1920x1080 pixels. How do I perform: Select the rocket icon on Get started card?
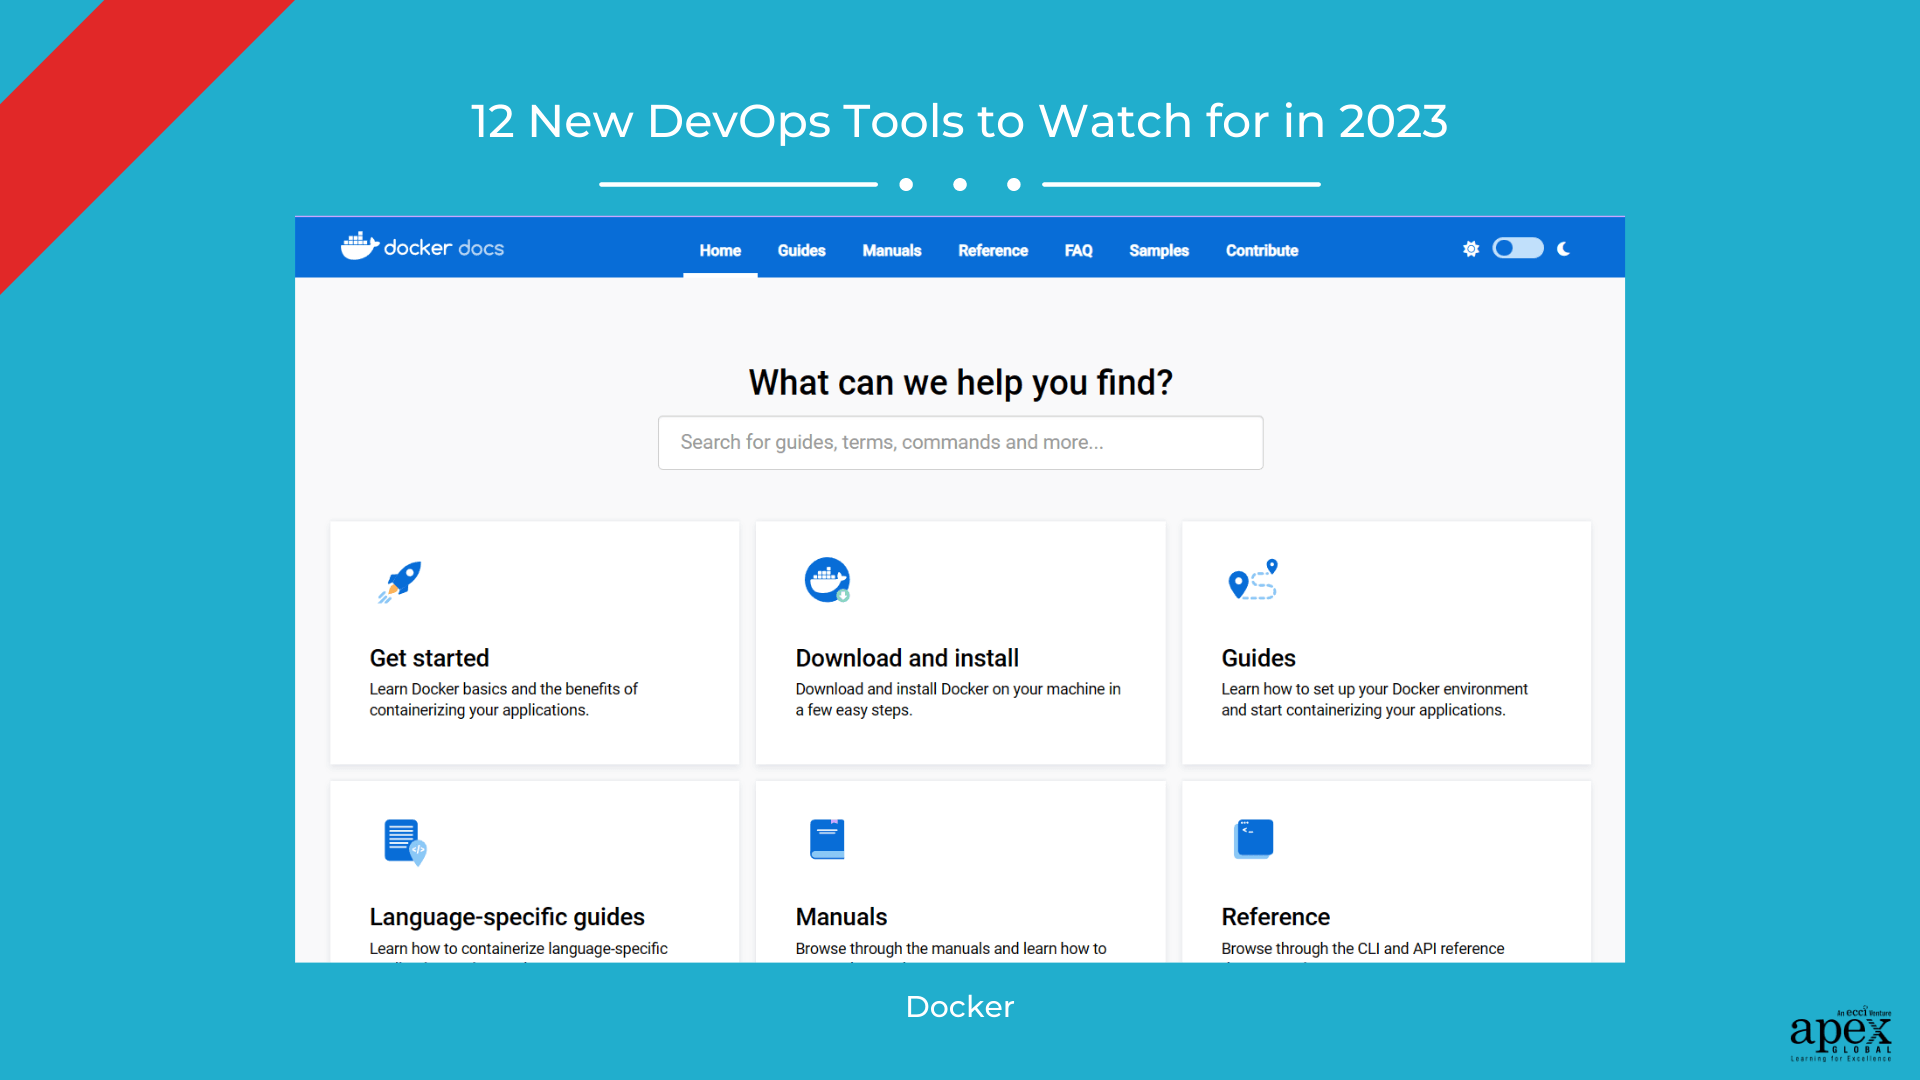pos(400,581)
